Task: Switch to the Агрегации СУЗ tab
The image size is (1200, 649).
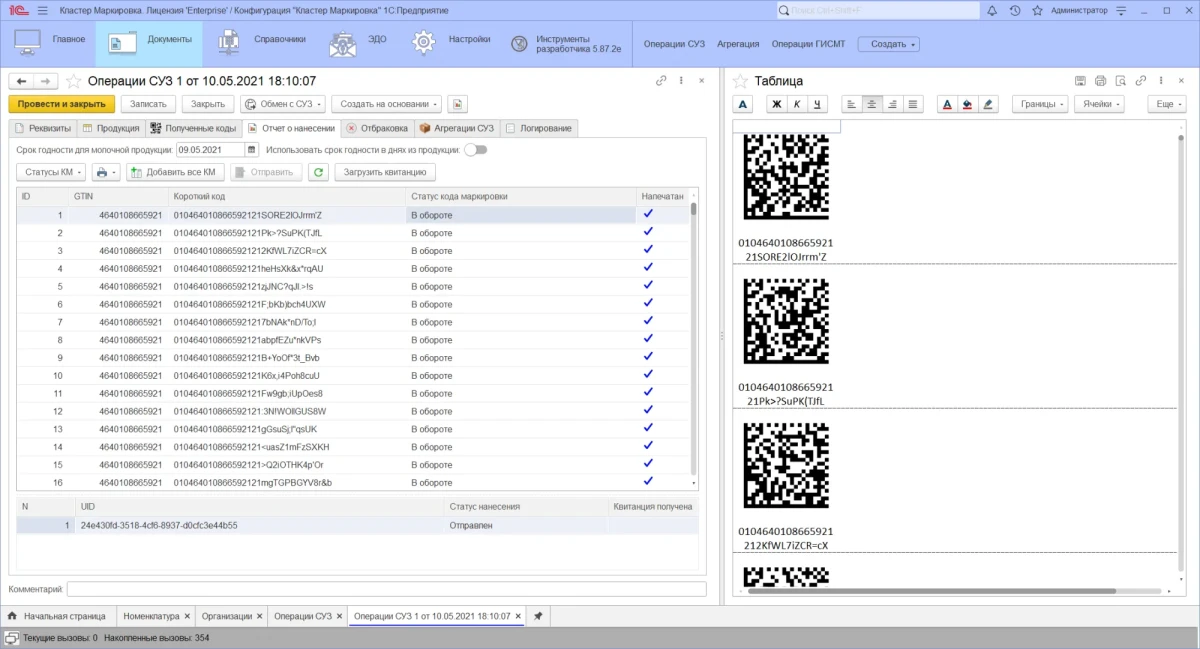Action: click(x=457, y=128)
